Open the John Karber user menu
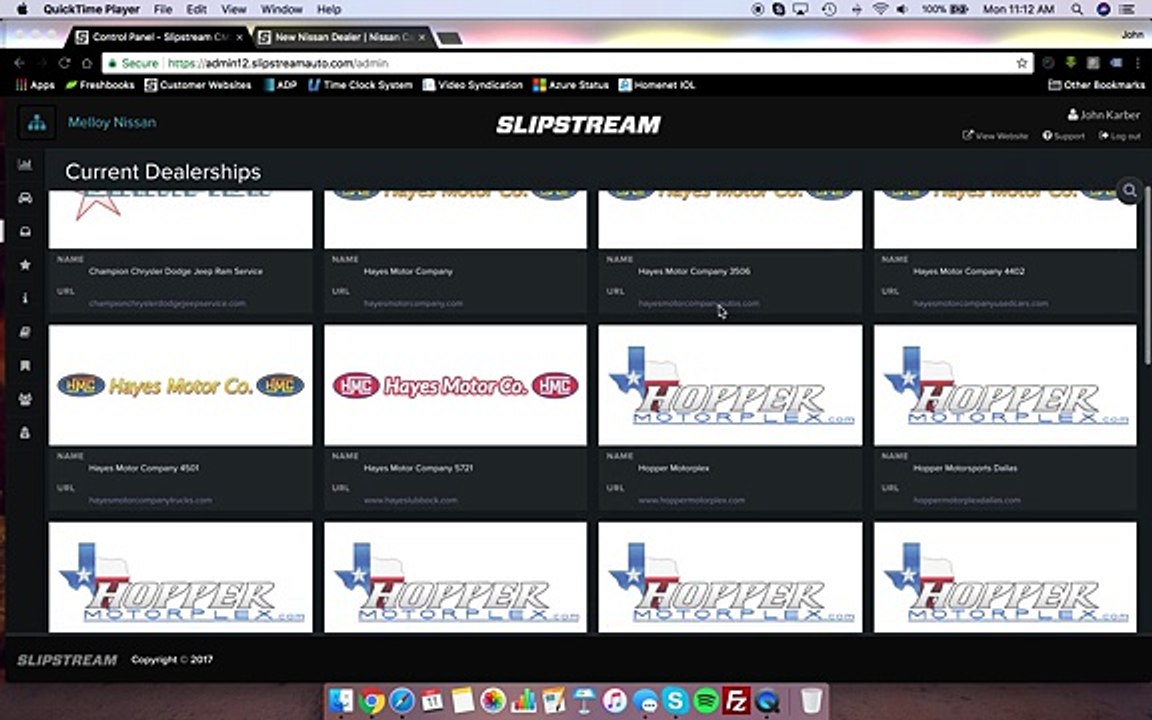This screenshot has width=1152, height=720. click(1104, 115)
